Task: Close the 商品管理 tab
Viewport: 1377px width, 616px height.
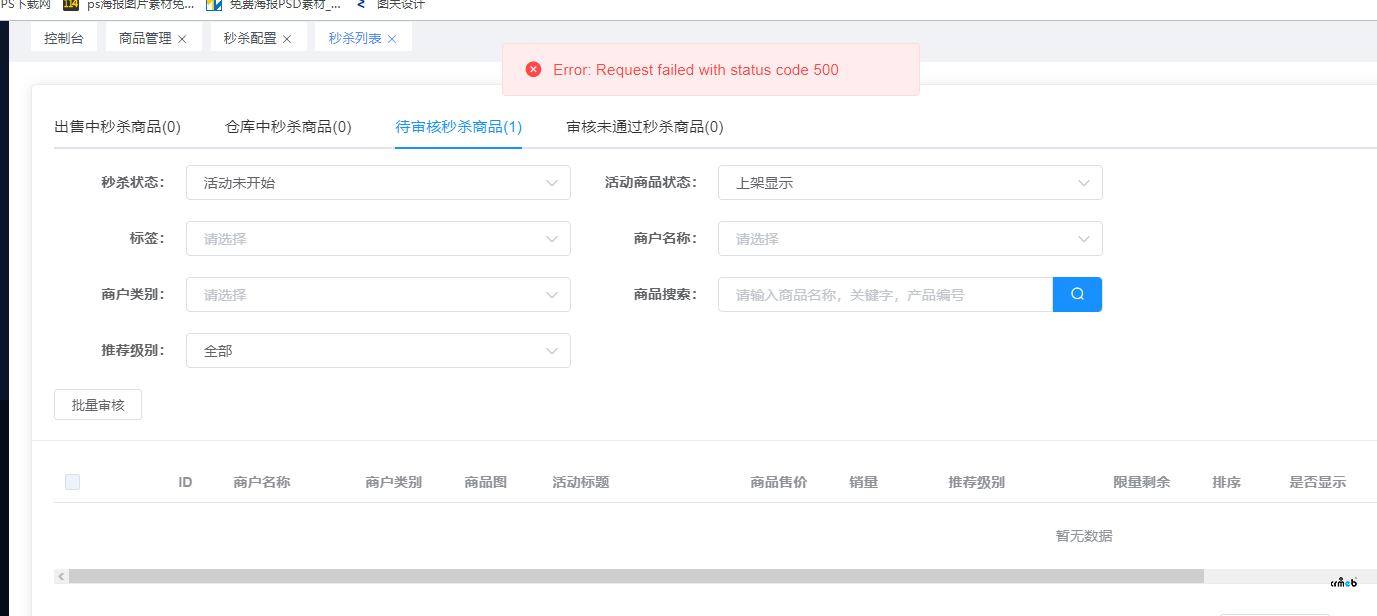Action: tap(182, 39)
